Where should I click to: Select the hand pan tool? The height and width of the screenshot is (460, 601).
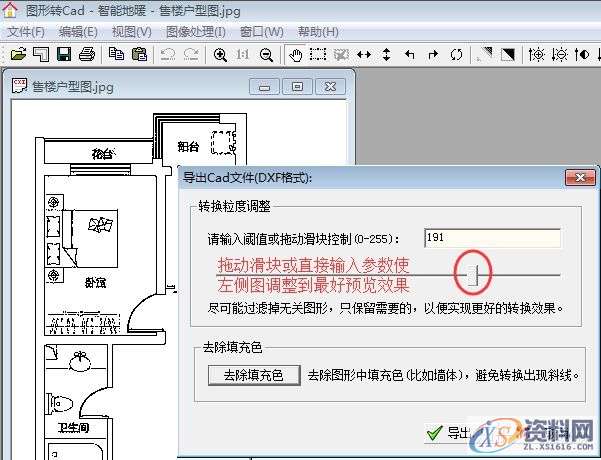tap(295, 54)
